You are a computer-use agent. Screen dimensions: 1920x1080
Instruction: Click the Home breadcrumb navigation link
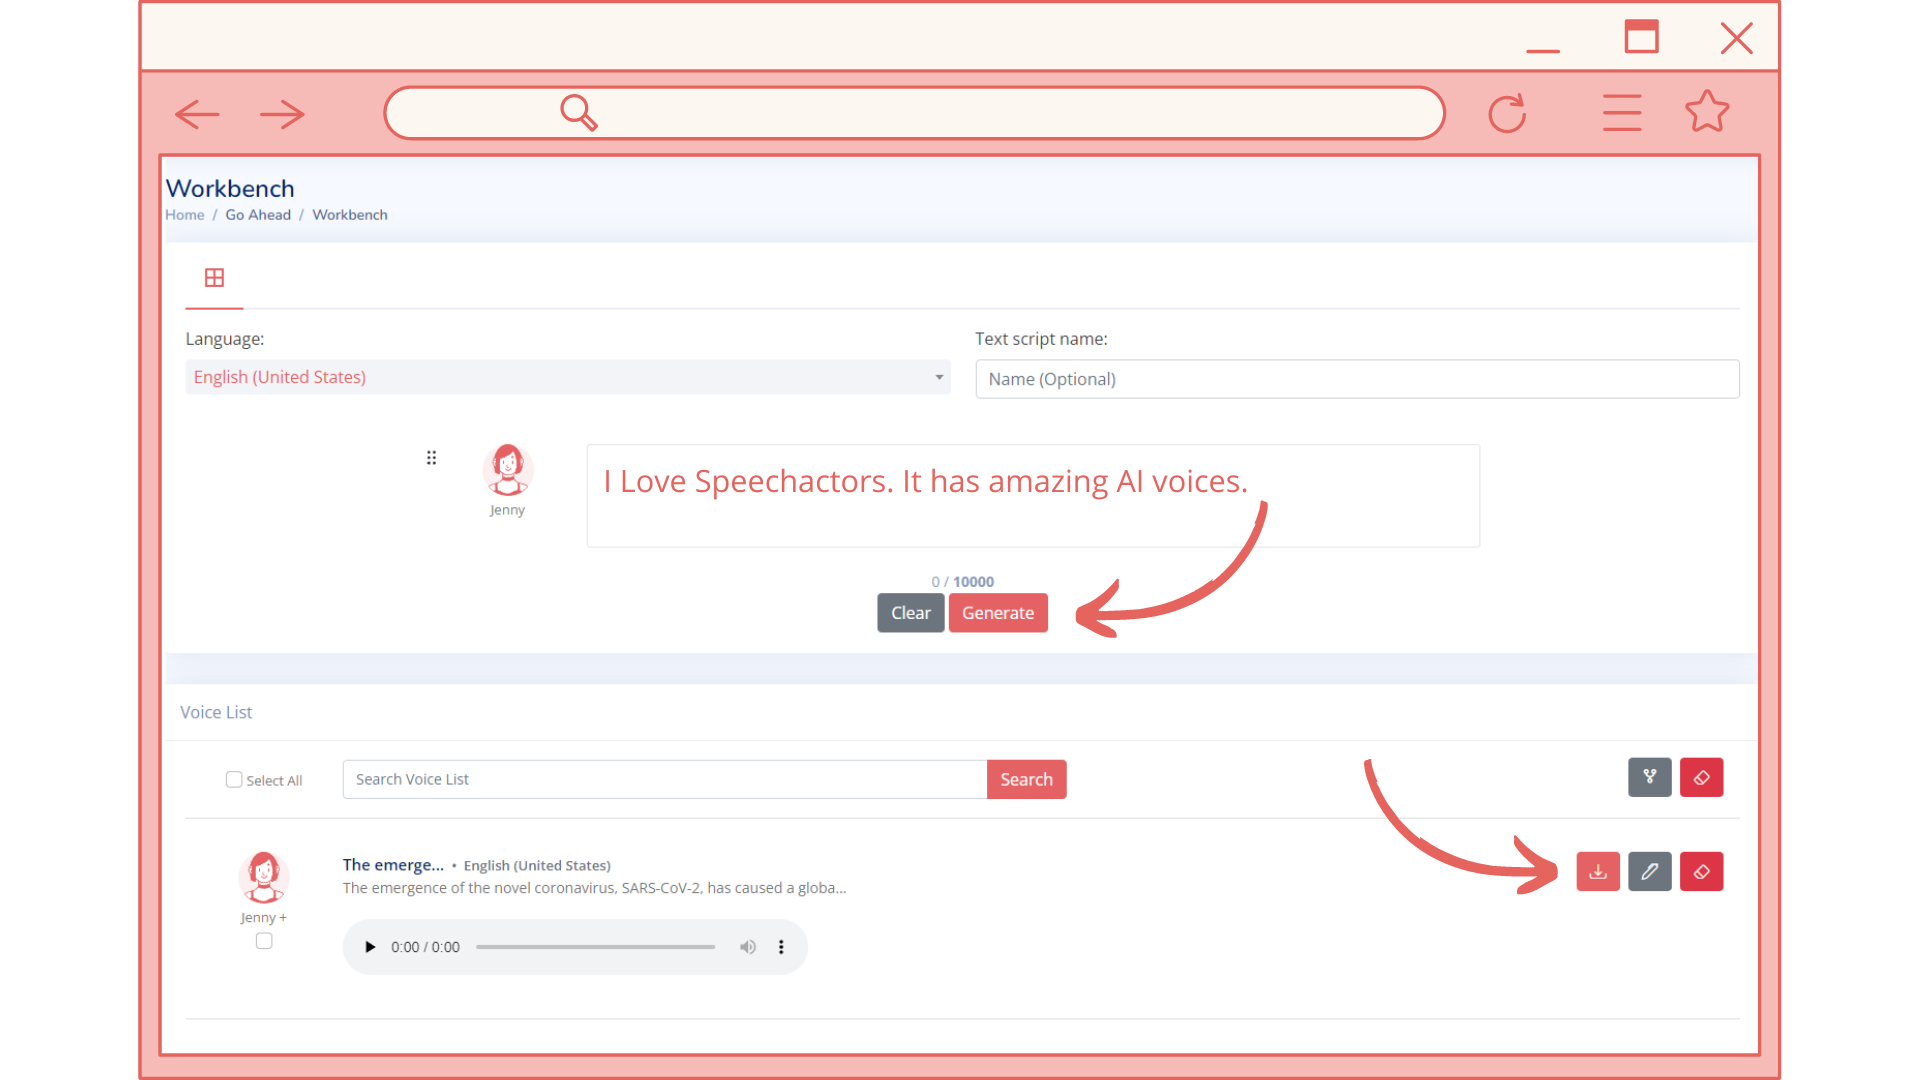point(185,214)
